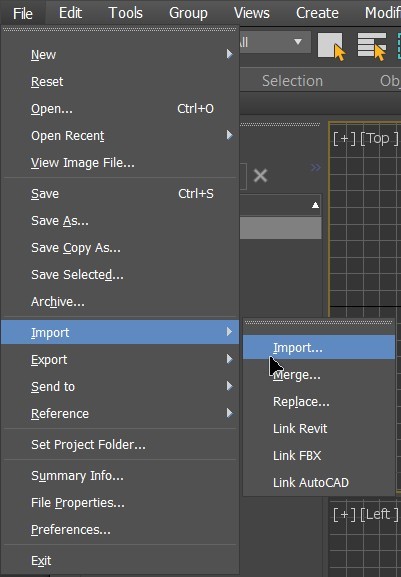This screenshot has width=401, height=577.
Task: Clear the explorer search with the X icon
Action: pos(260,176)
